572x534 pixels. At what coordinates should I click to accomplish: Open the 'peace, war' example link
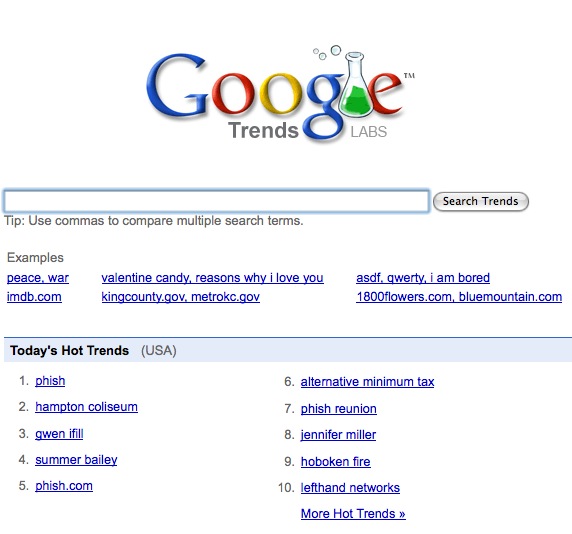coord(38,278)
